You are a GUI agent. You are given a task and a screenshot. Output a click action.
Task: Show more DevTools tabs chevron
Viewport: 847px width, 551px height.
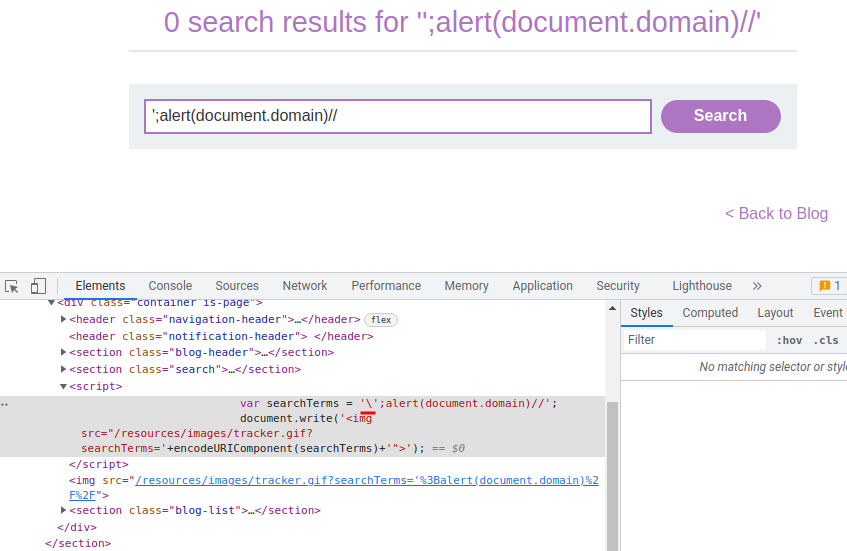point(757,286)
